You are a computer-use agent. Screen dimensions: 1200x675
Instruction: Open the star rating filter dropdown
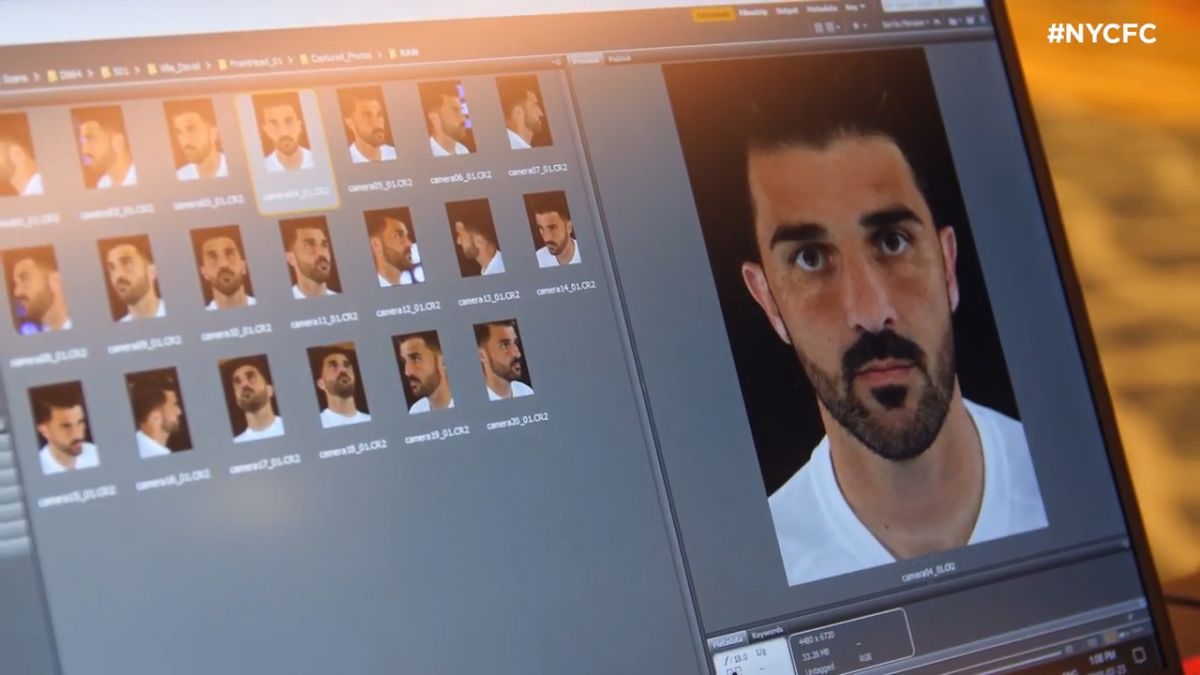click(858, 25)
